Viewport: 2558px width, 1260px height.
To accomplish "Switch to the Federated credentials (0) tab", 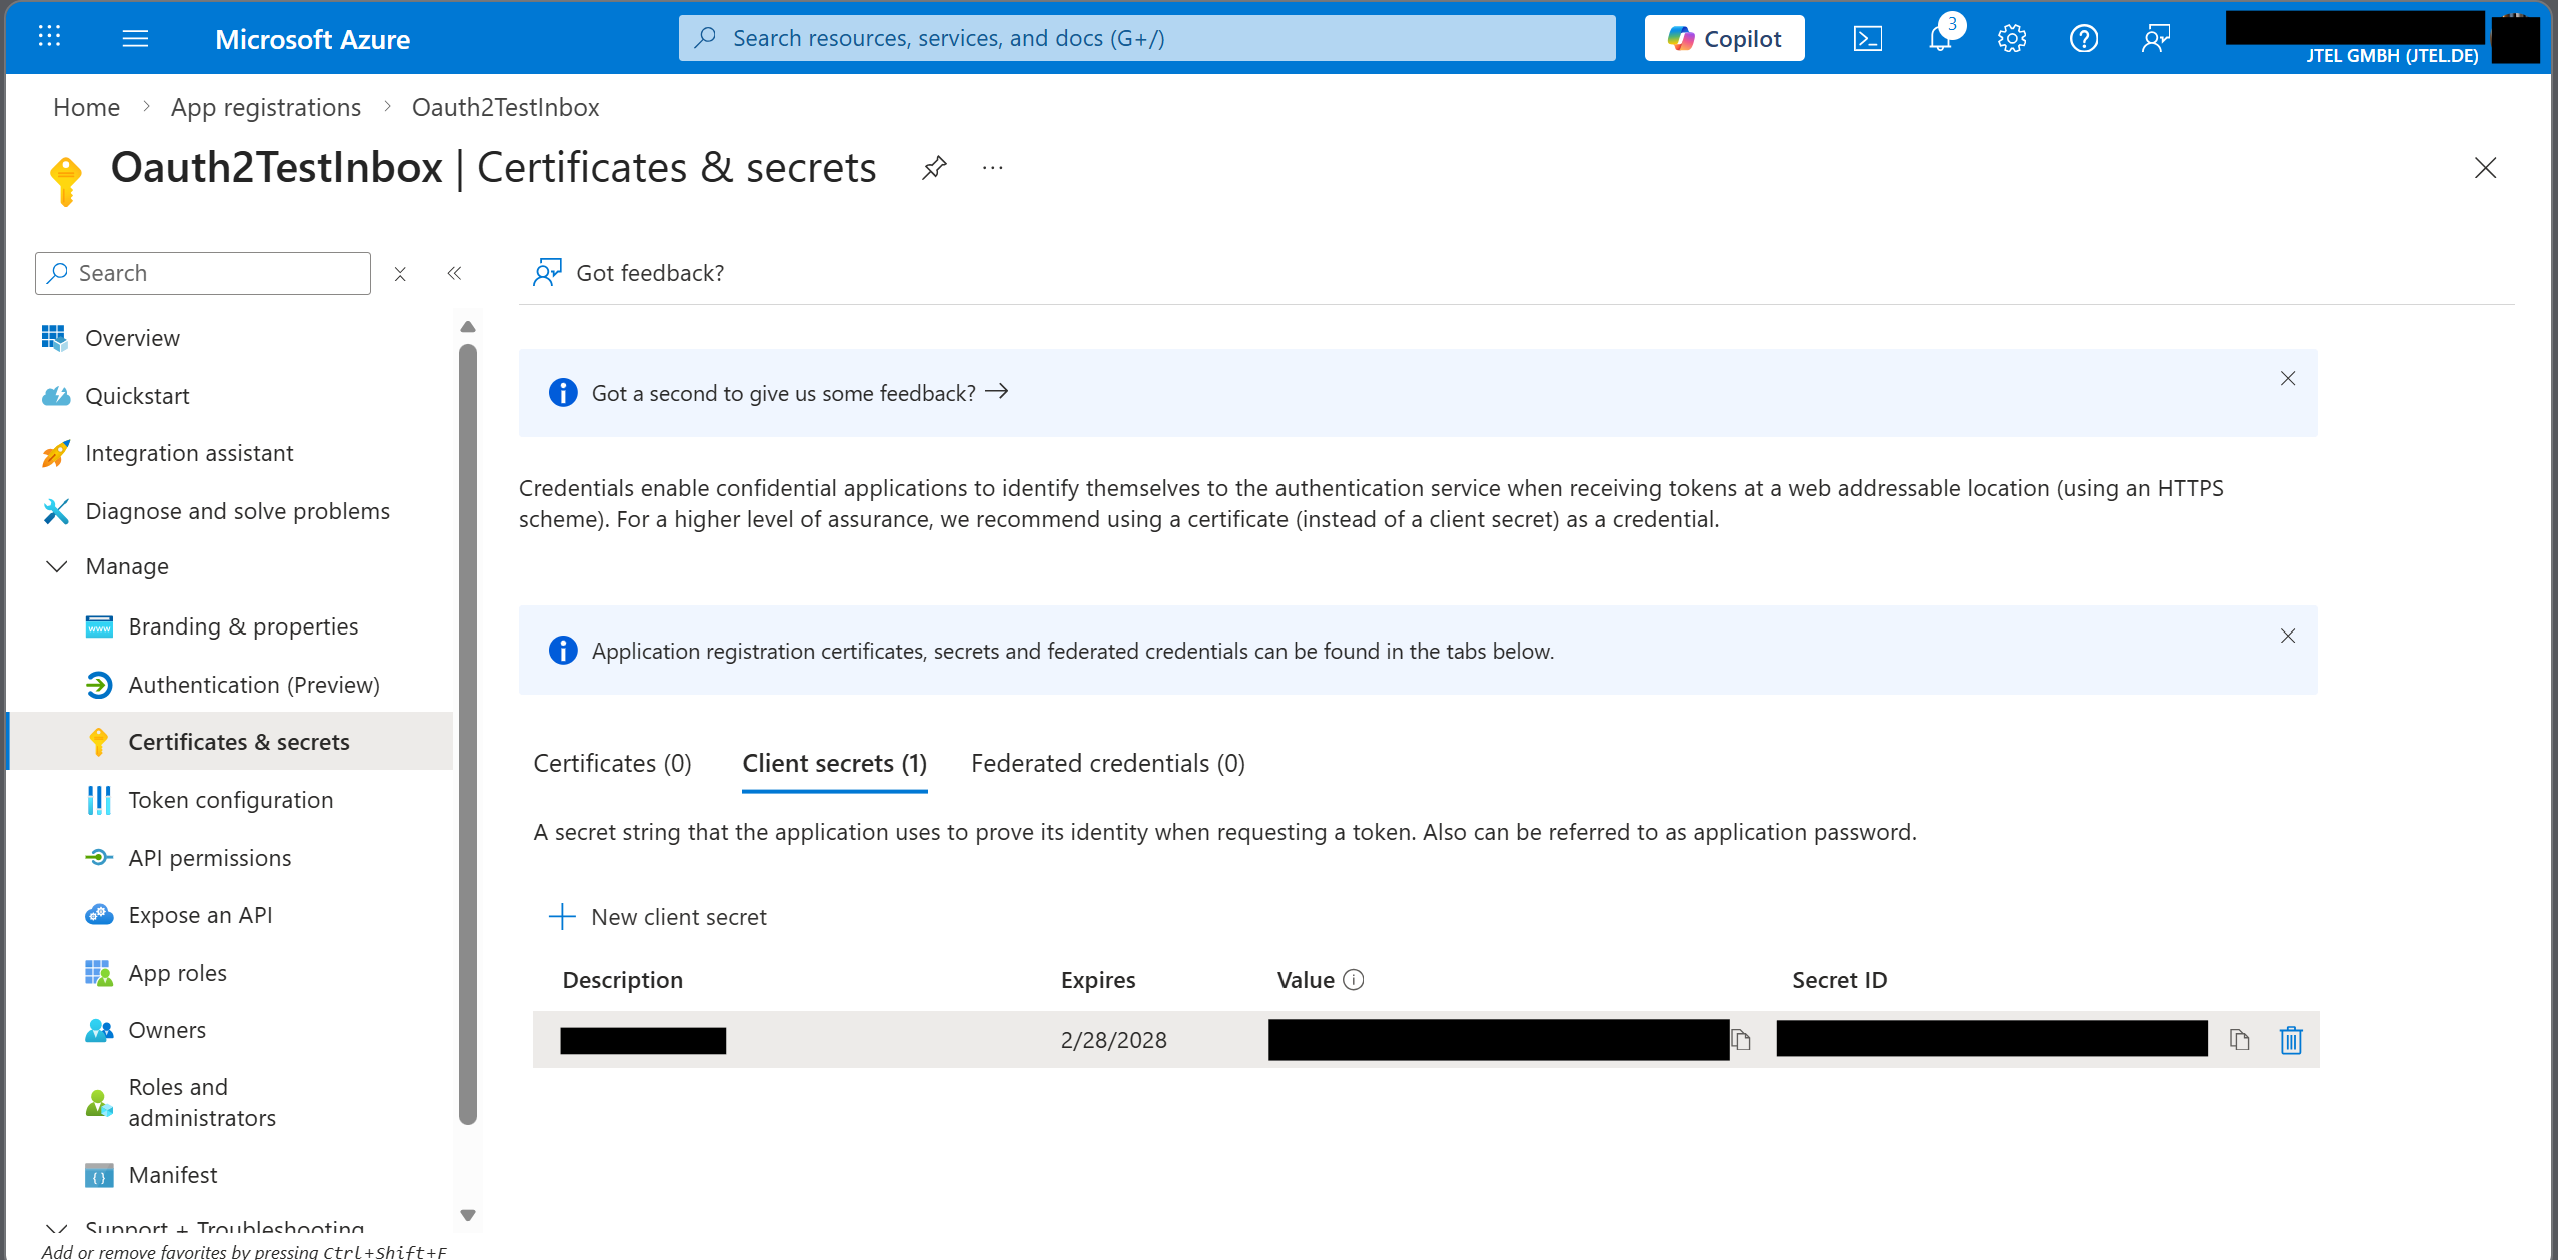I will [1107, 764].
